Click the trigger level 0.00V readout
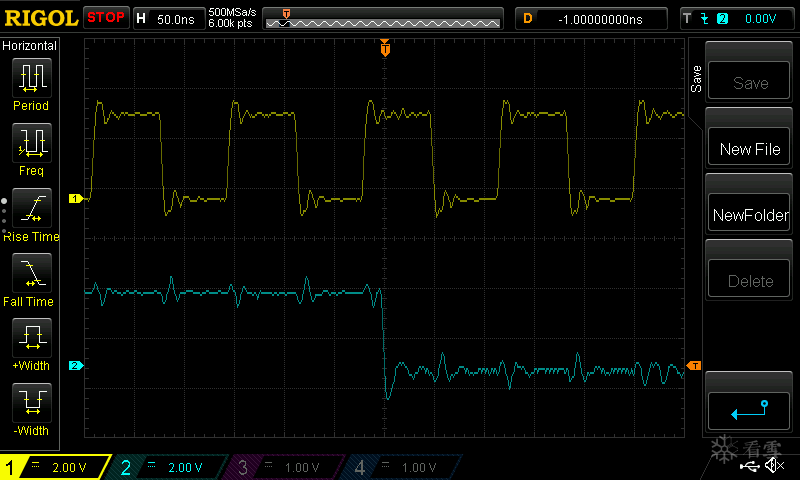 760,19
